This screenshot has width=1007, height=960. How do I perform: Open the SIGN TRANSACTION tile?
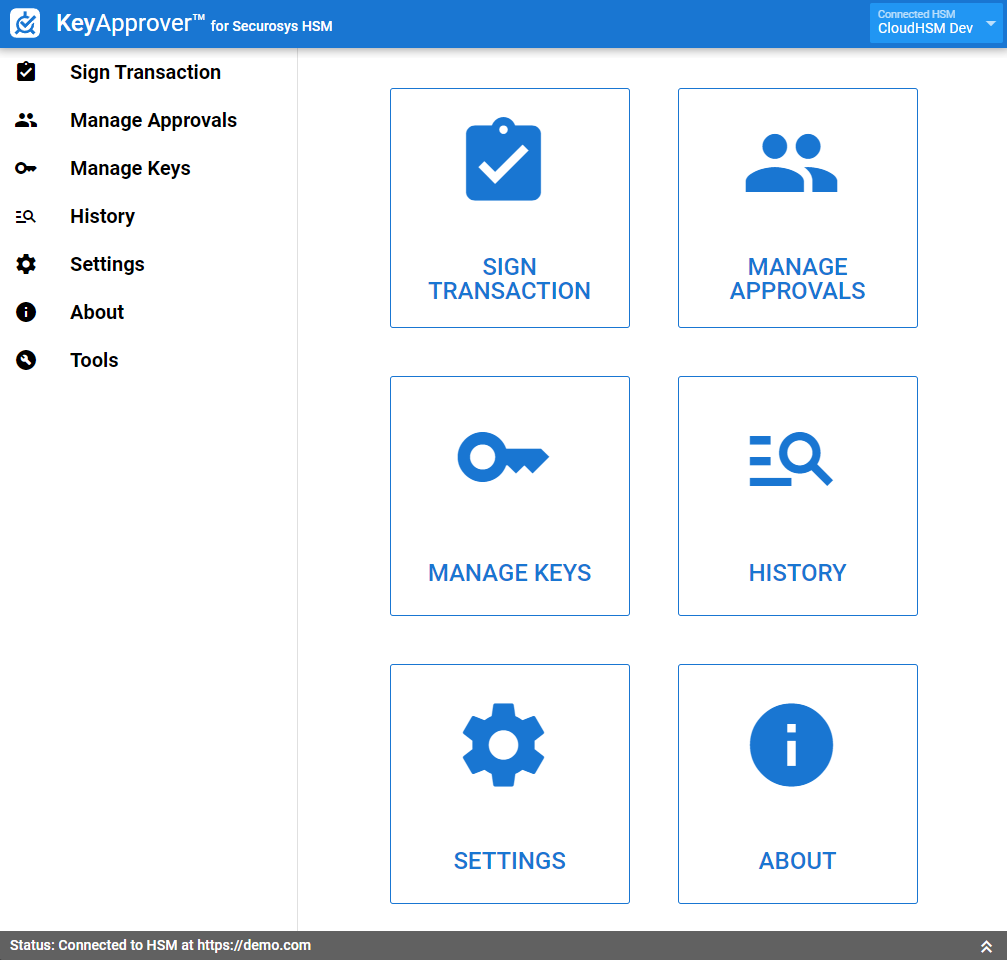tap(509, 208)
